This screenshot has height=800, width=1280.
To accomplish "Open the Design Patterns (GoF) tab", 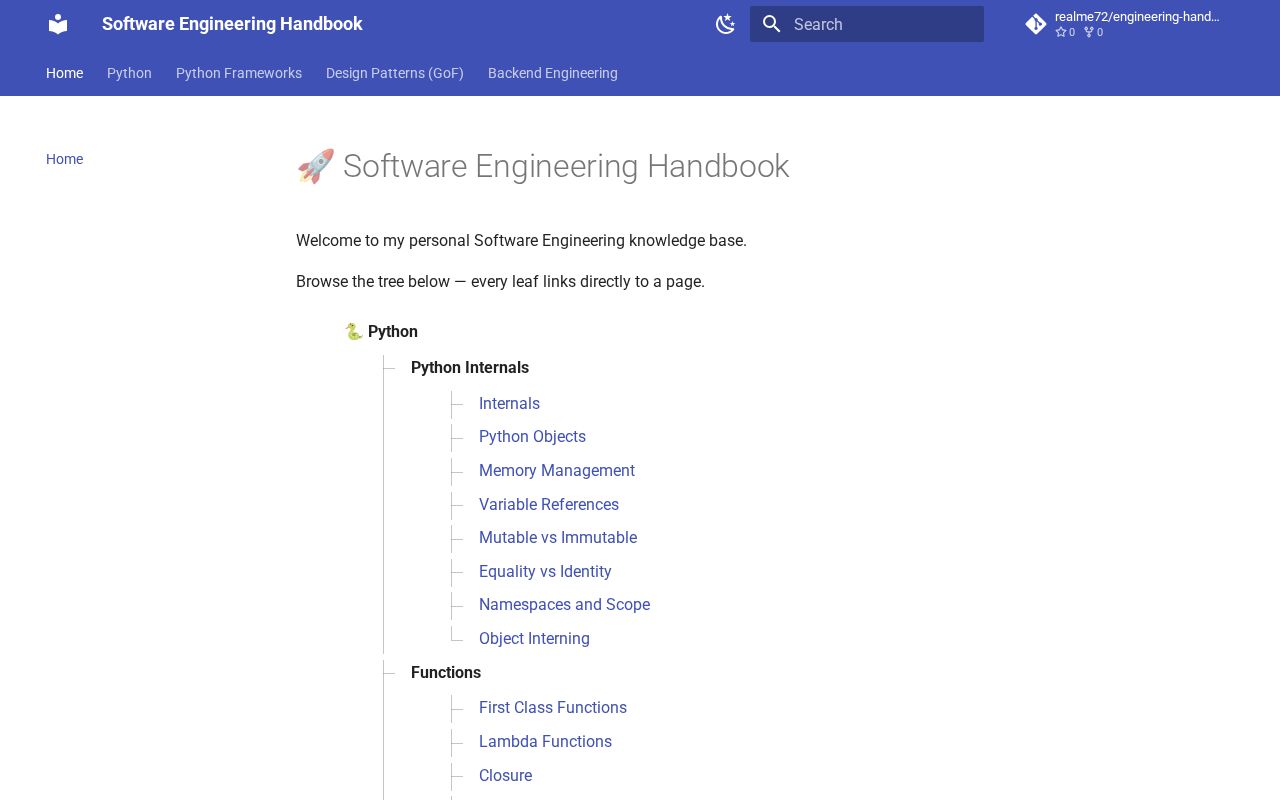I will 395,73.
